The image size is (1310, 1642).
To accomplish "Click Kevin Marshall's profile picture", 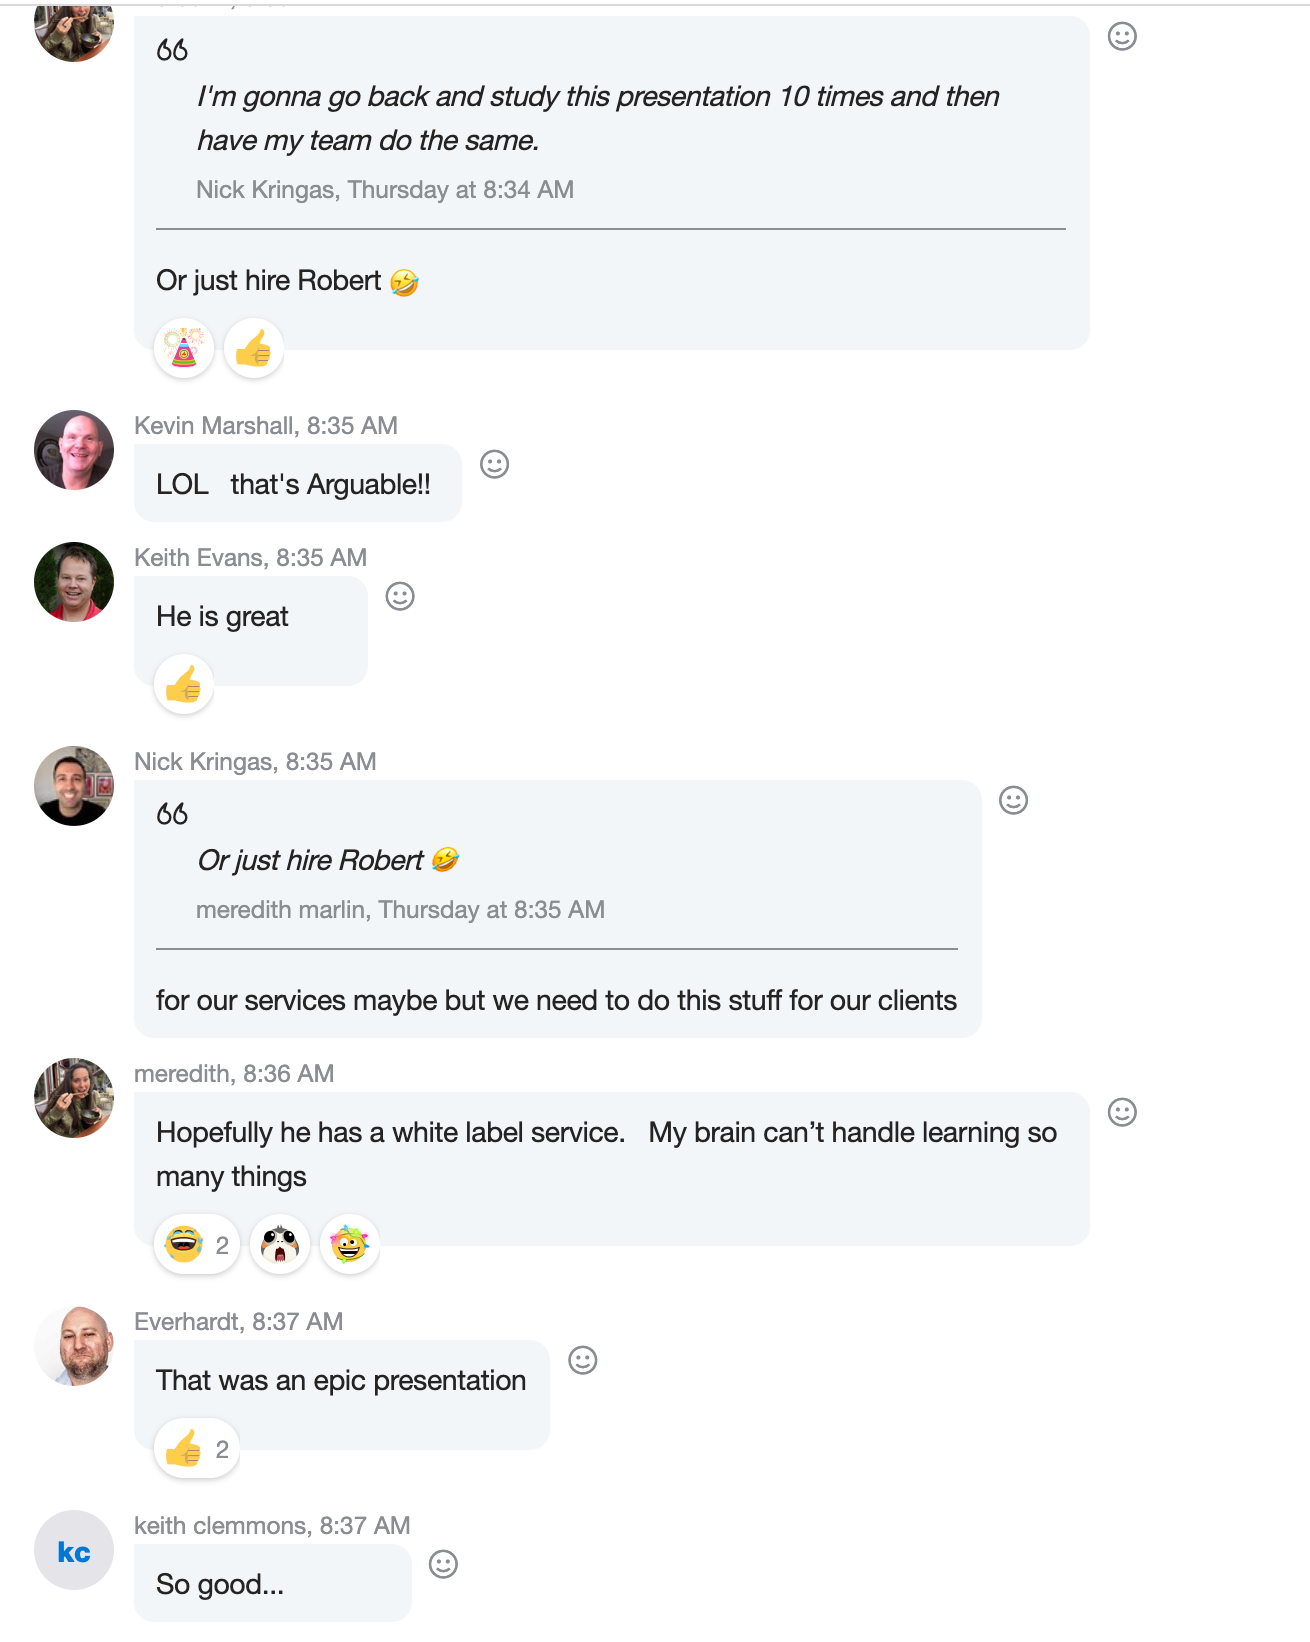I will pyautogui.click(x=74, y=450).
